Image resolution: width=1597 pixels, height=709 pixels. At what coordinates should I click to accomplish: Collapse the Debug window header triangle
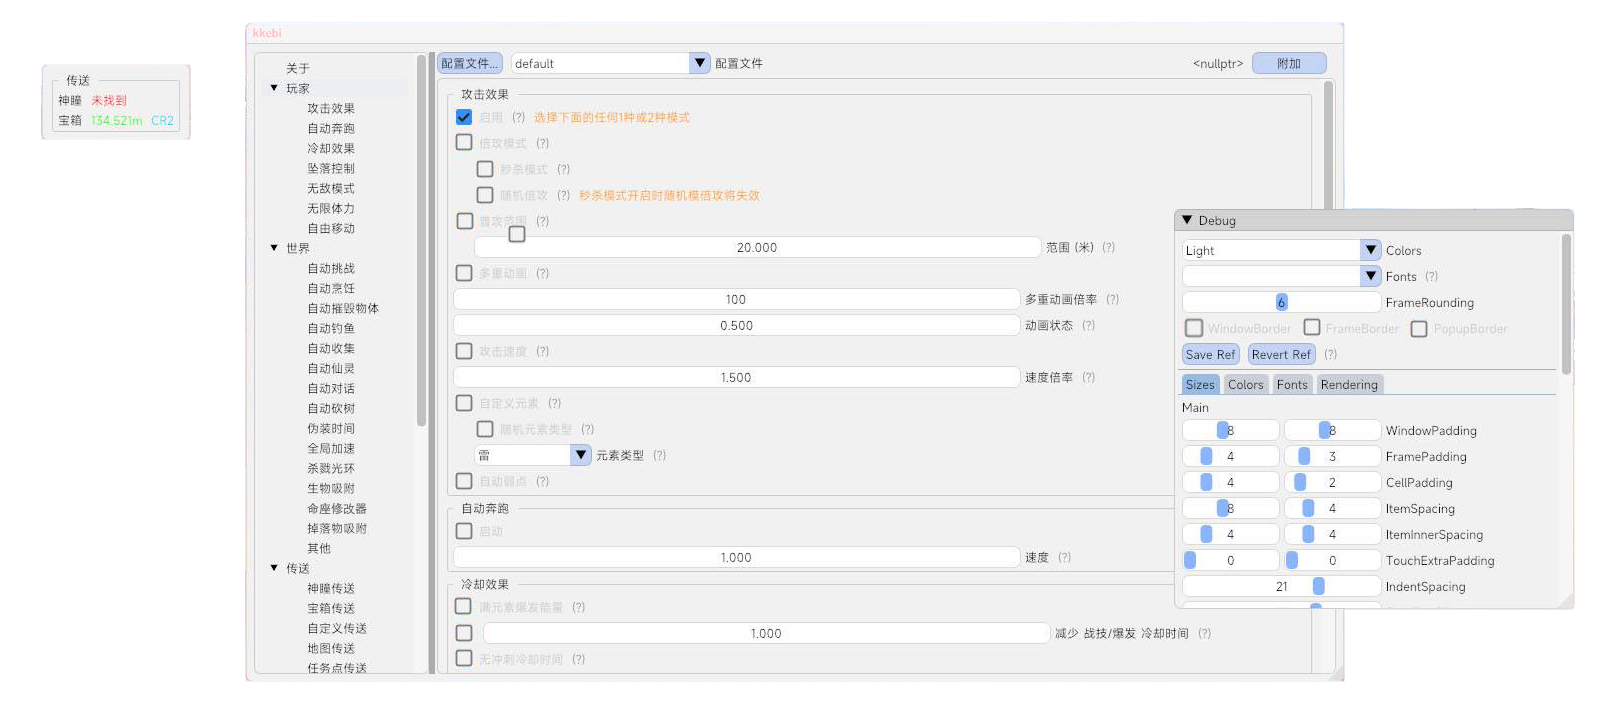[x=1187, y=220]
